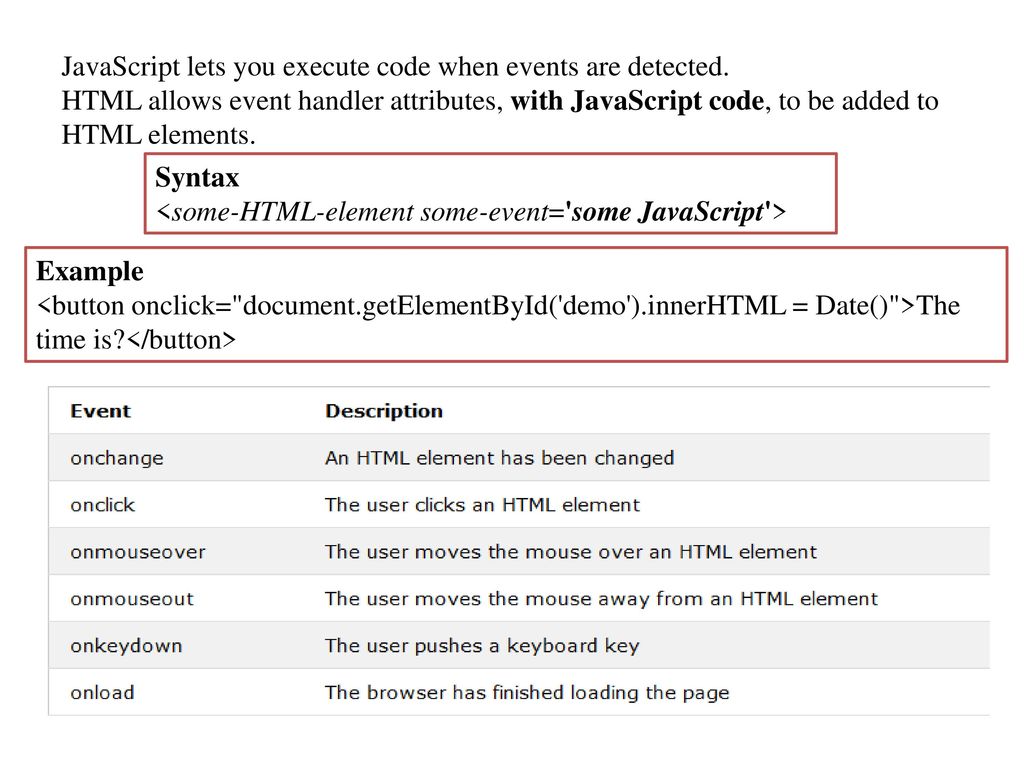Screen dimensions: 1024x768
Task: Click 'The browser has finished loading the page'
Action: (x=527, y=693)
